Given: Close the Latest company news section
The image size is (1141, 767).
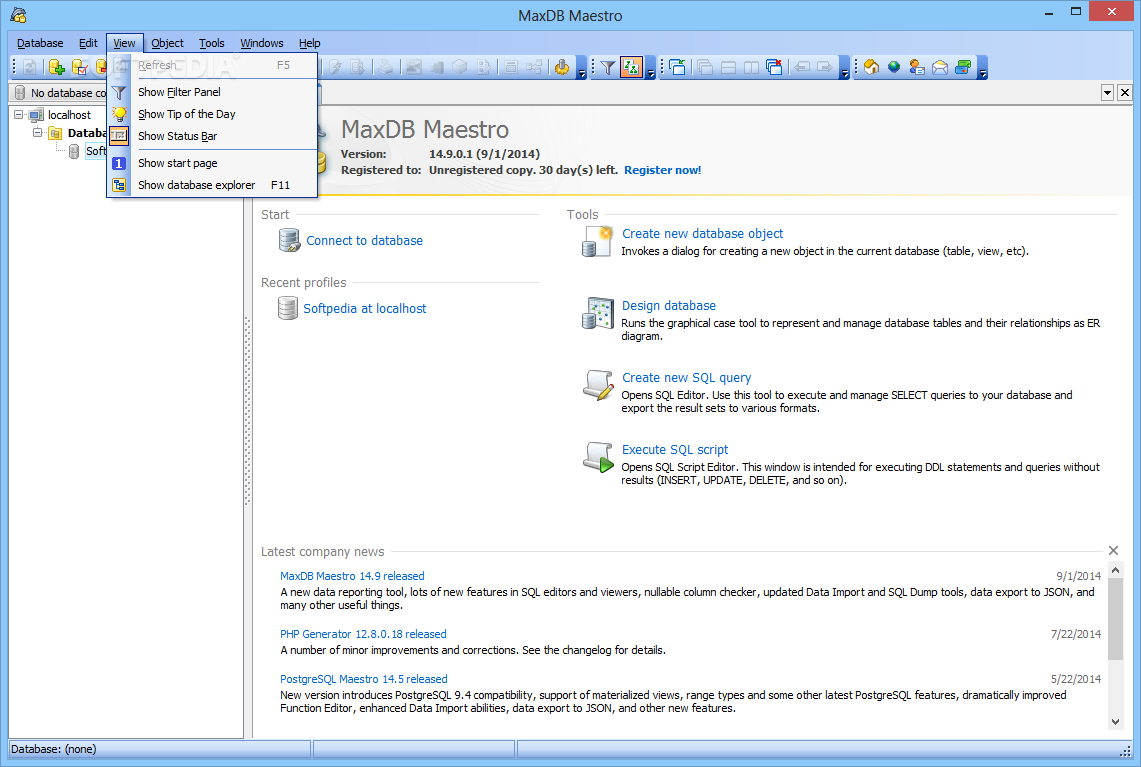Looking at the screenshot, I should (x=1113, y=551).
